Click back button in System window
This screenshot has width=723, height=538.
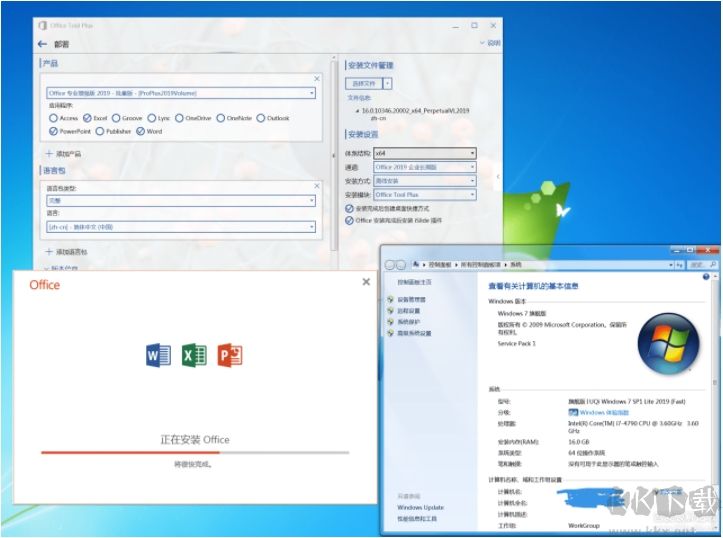[390, 265]
